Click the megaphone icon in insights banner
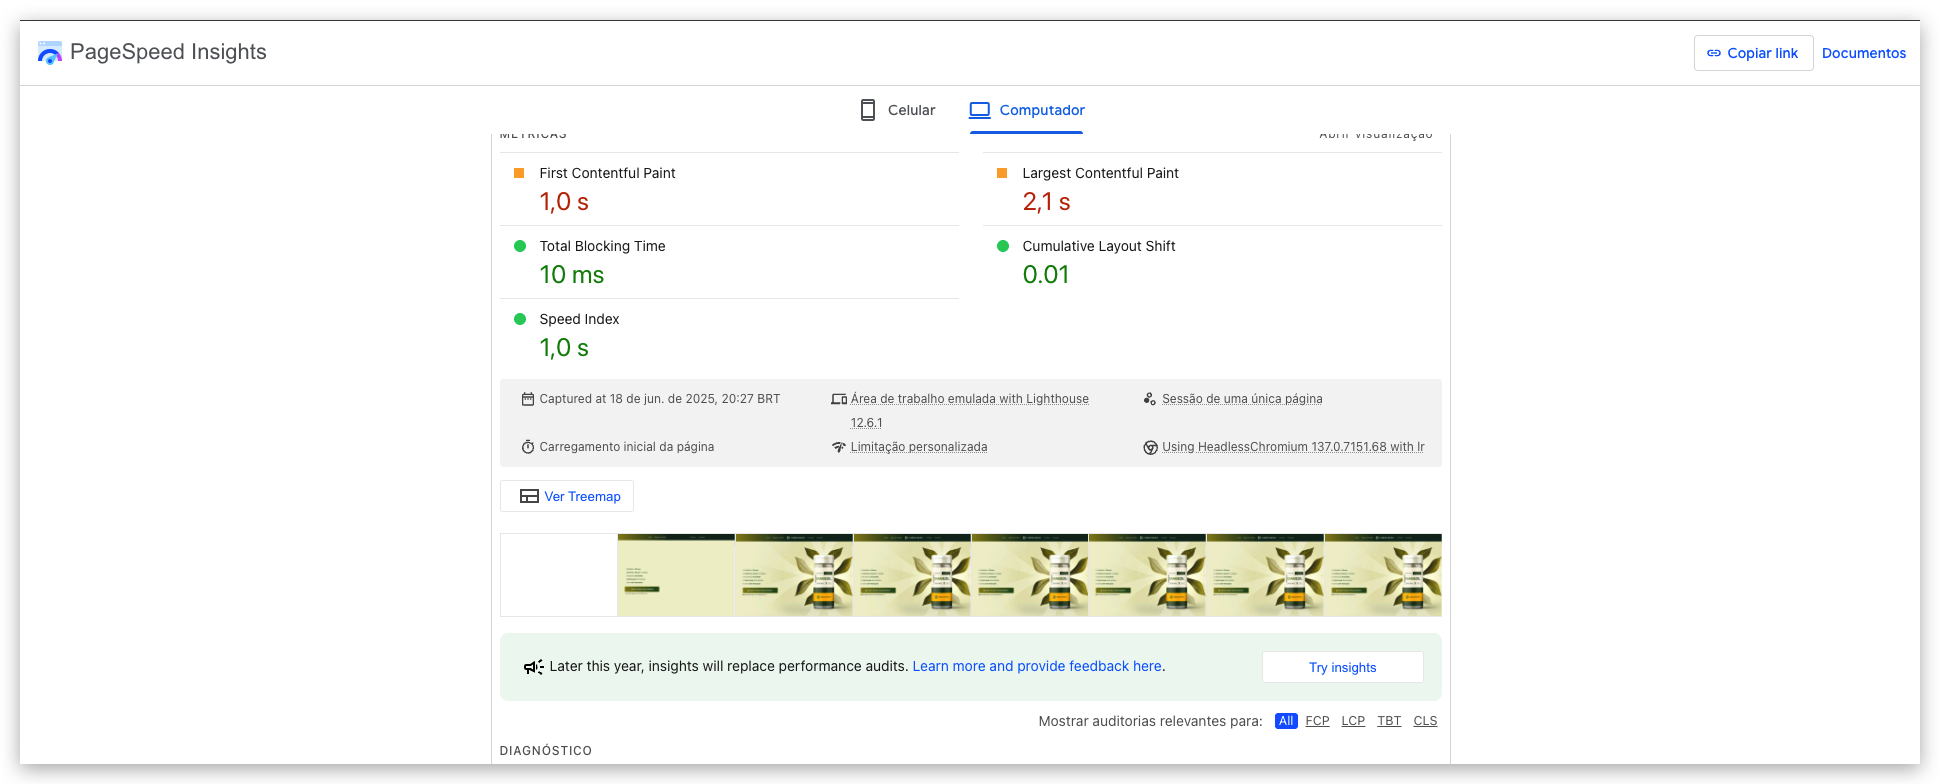Image resolution: width=1940 pixels, height=784 pixels. pos(534,667)
